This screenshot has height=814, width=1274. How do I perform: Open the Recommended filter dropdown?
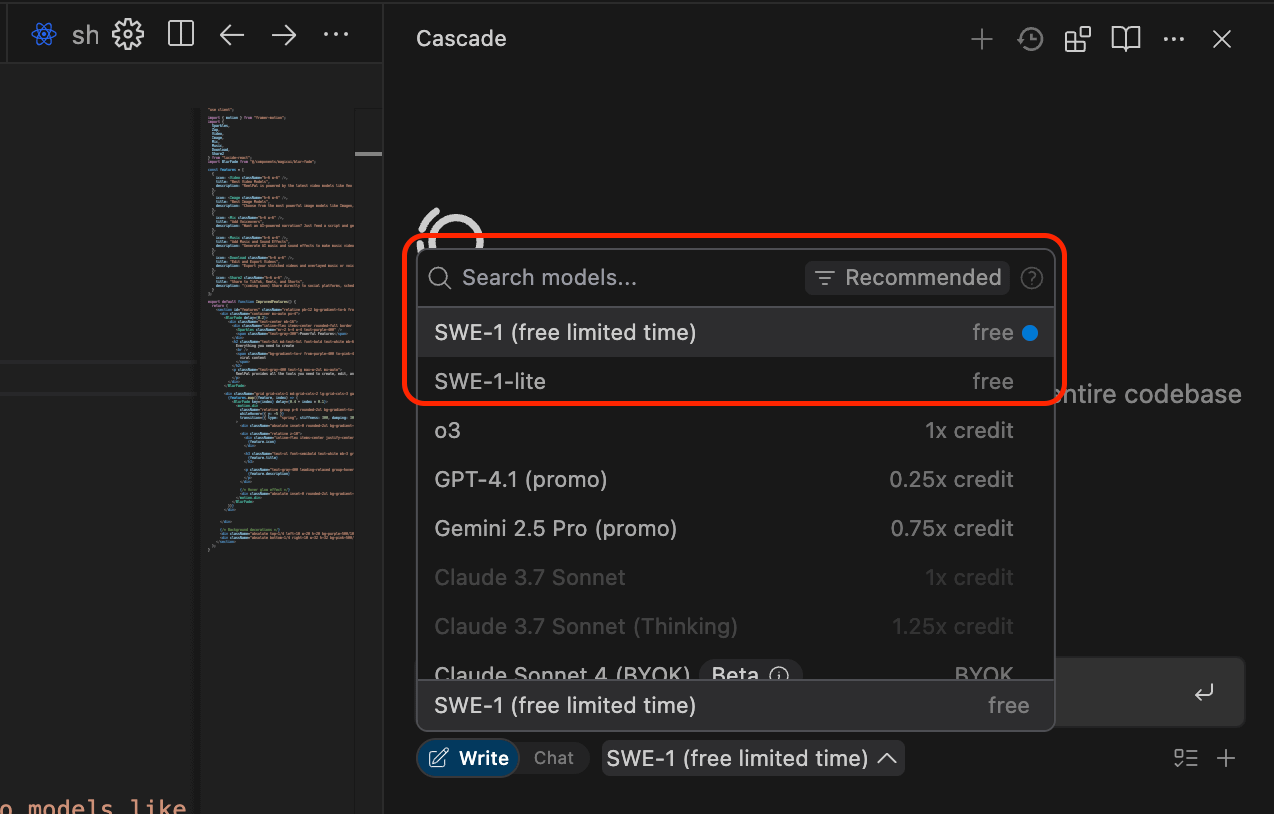coord(907,278)
